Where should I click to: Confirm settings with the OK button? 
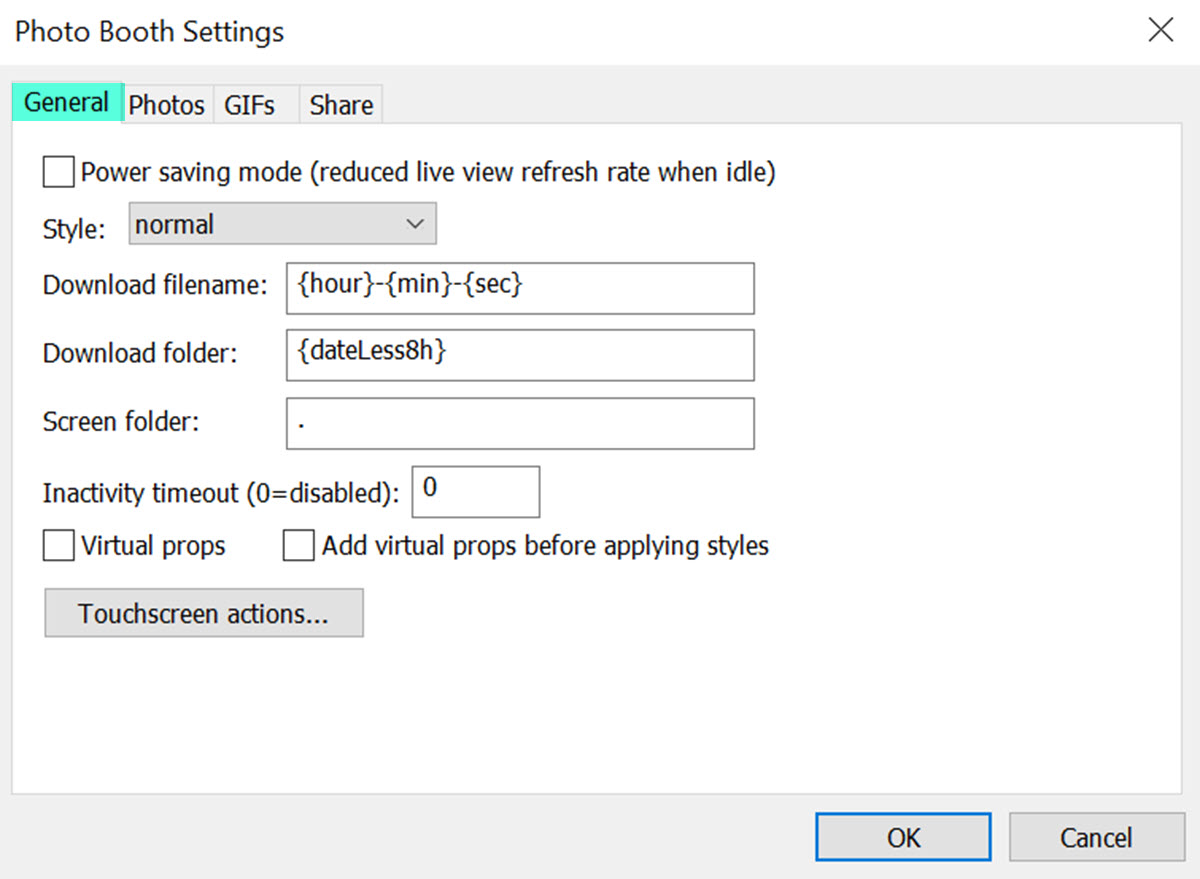pos(903,837)
